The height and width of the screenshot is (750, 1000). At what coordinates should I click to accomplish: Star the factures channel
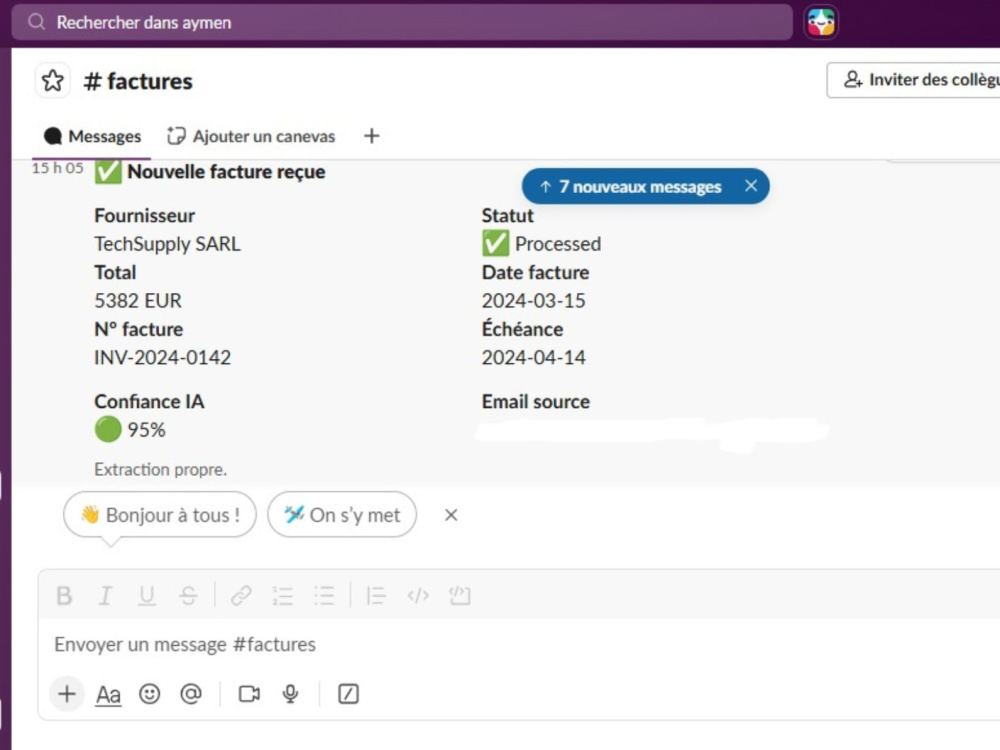[x=52, y=81]
